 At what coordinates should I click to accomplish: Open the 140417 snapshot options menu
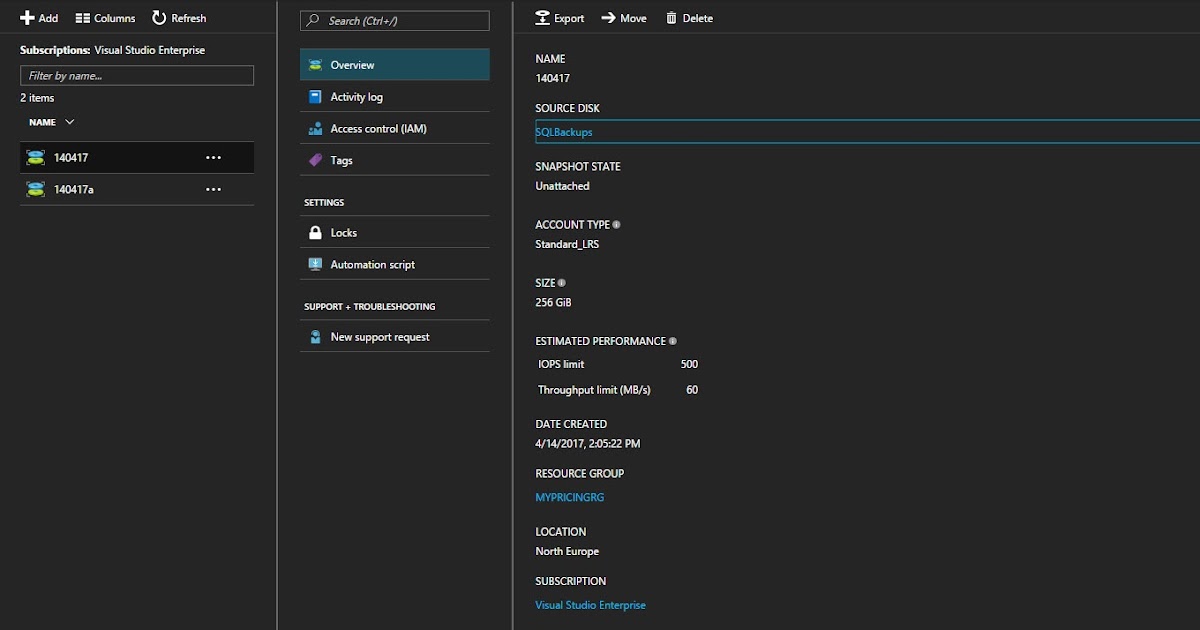[213, 157]
